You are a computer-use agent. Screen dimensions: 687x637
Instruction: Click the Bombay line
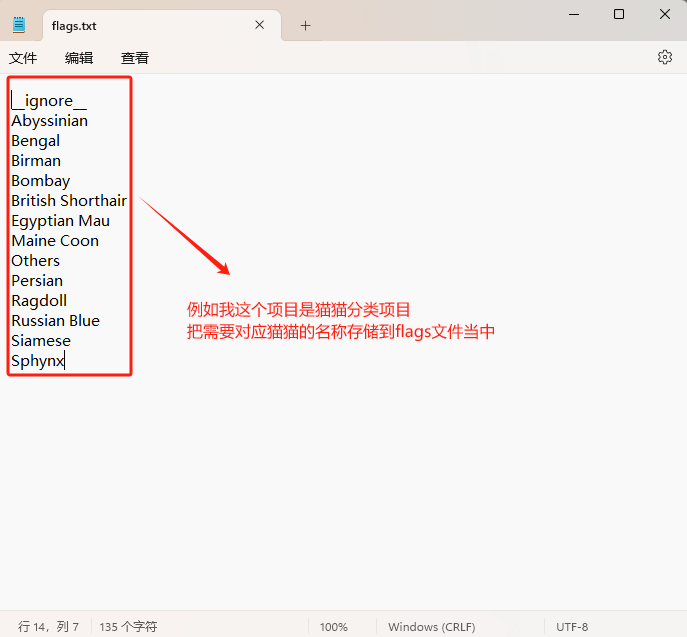pos(41,181)
